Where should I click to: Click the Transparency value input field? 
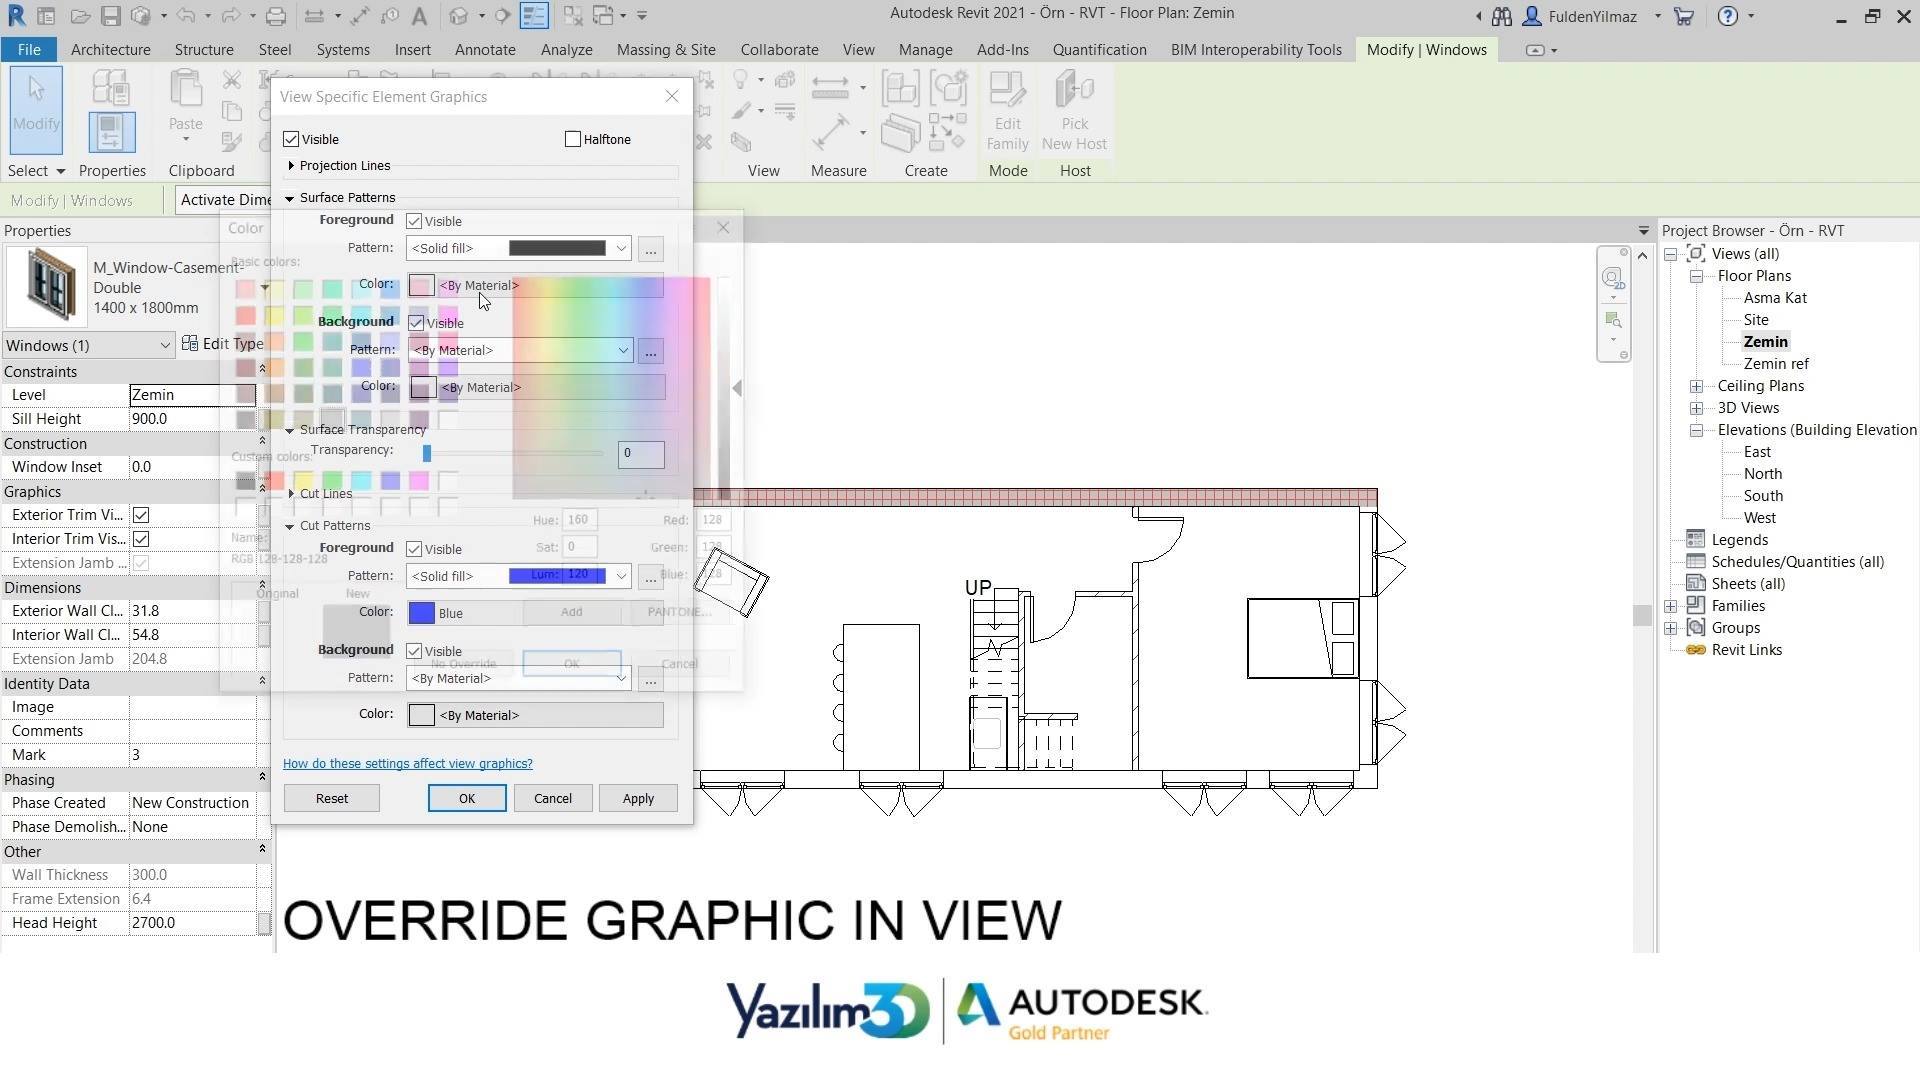pos(641,454)
